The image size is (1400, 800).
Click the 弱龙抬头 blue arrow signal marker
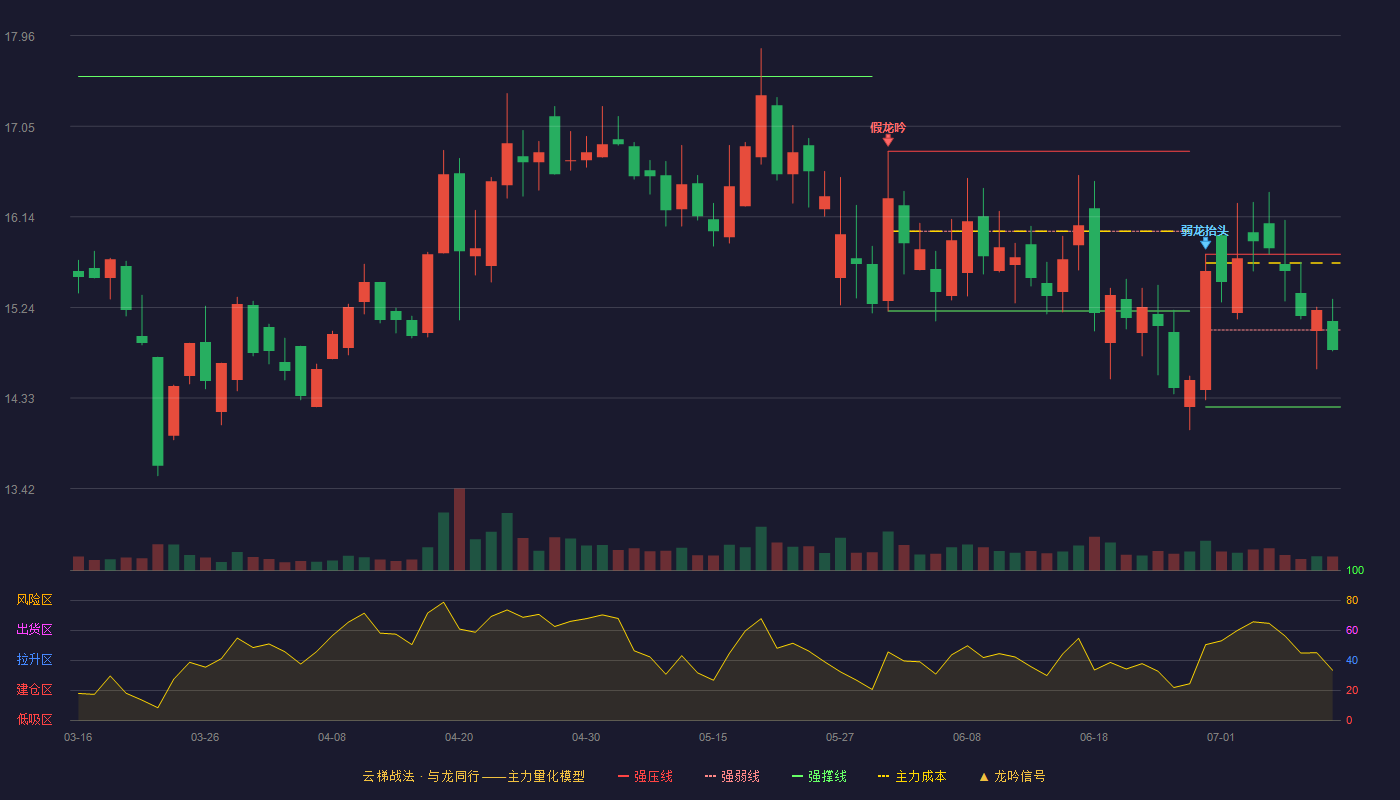[1205, 243]
